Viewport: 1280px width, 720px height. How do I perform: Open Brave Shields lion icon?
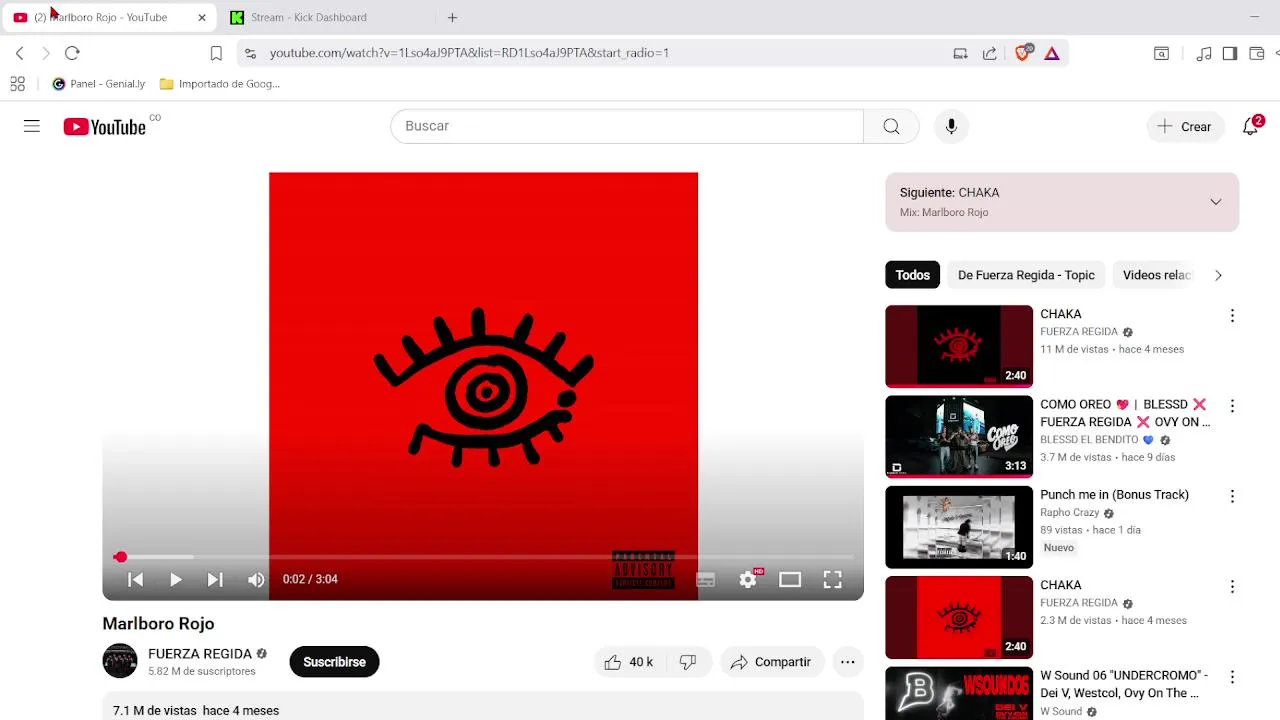click(x=1022, y=53)
